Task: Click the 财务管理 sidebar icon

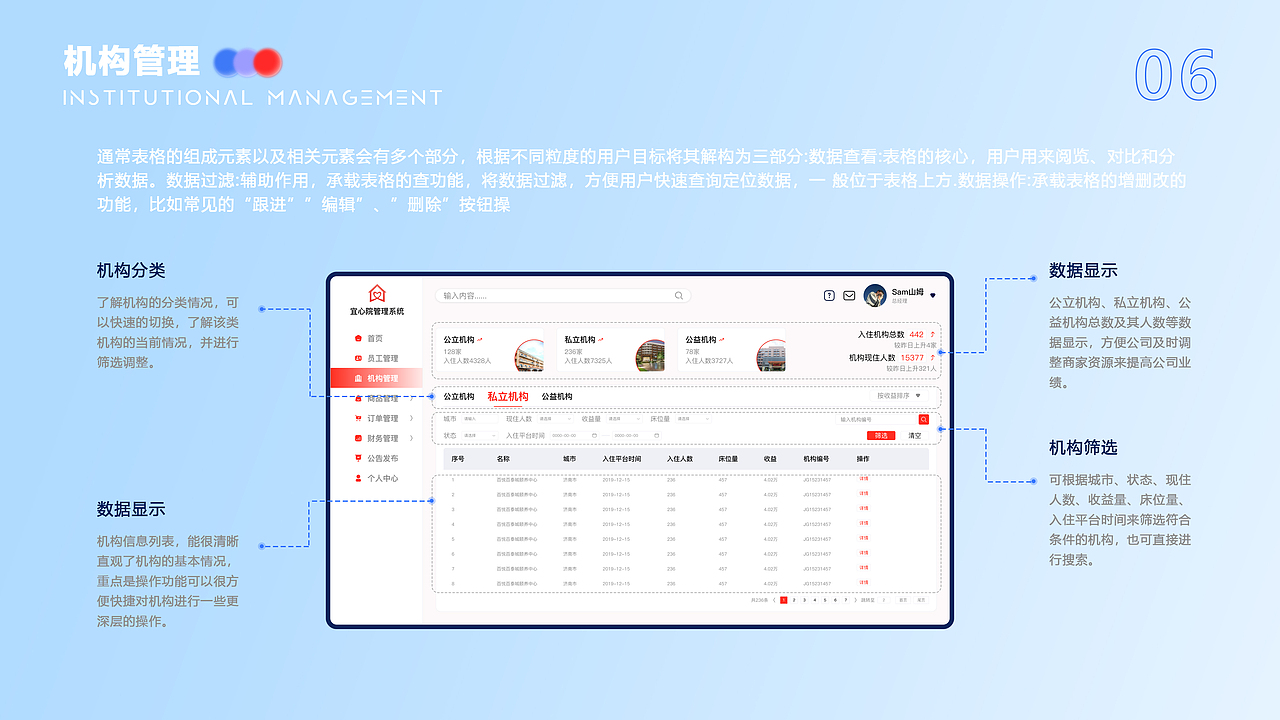Action: coord(358,439)
